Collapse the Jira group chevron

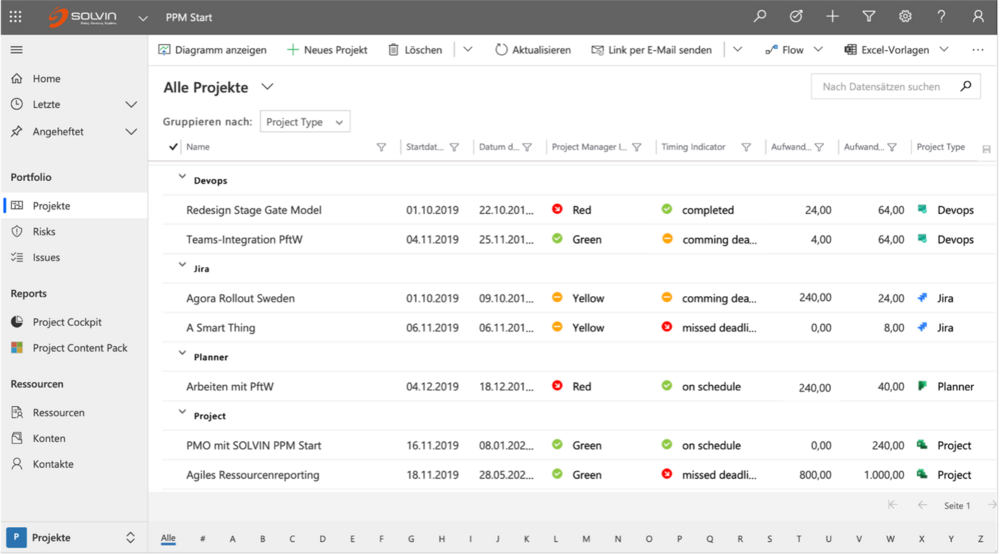tap(182, 265)
